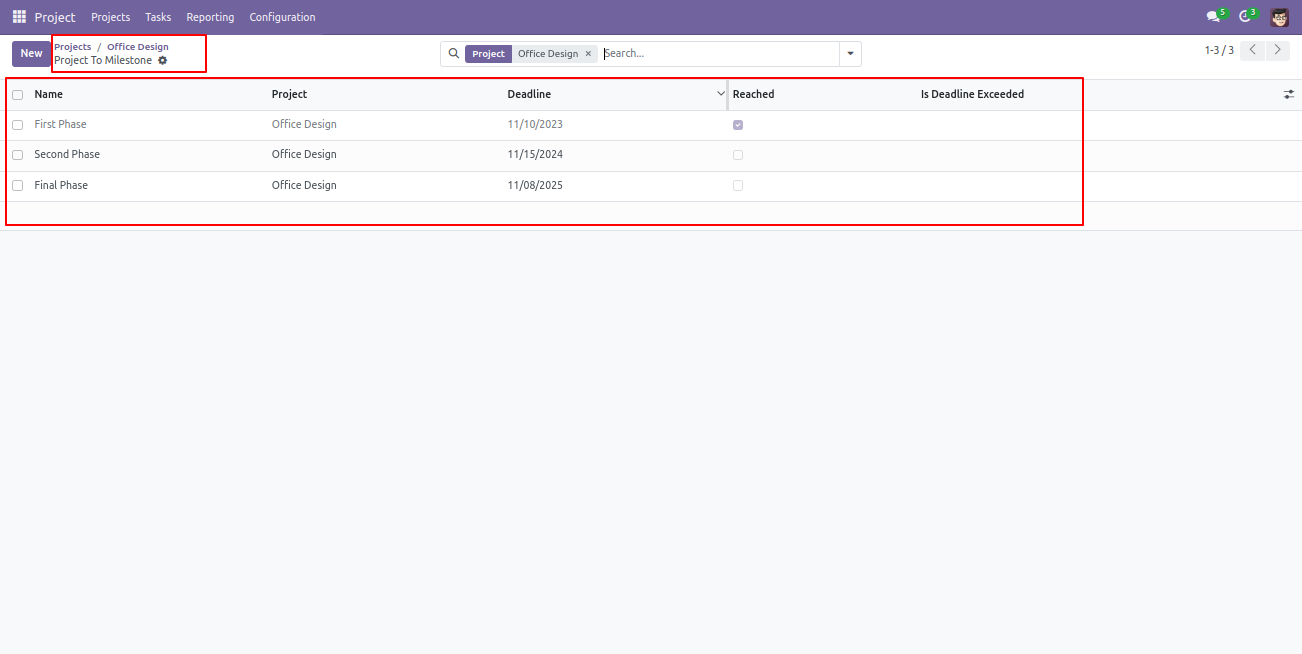Toggle the select-all header checkbox
The height and width of the screenshot is (654, 1302).
coord(17,95)
